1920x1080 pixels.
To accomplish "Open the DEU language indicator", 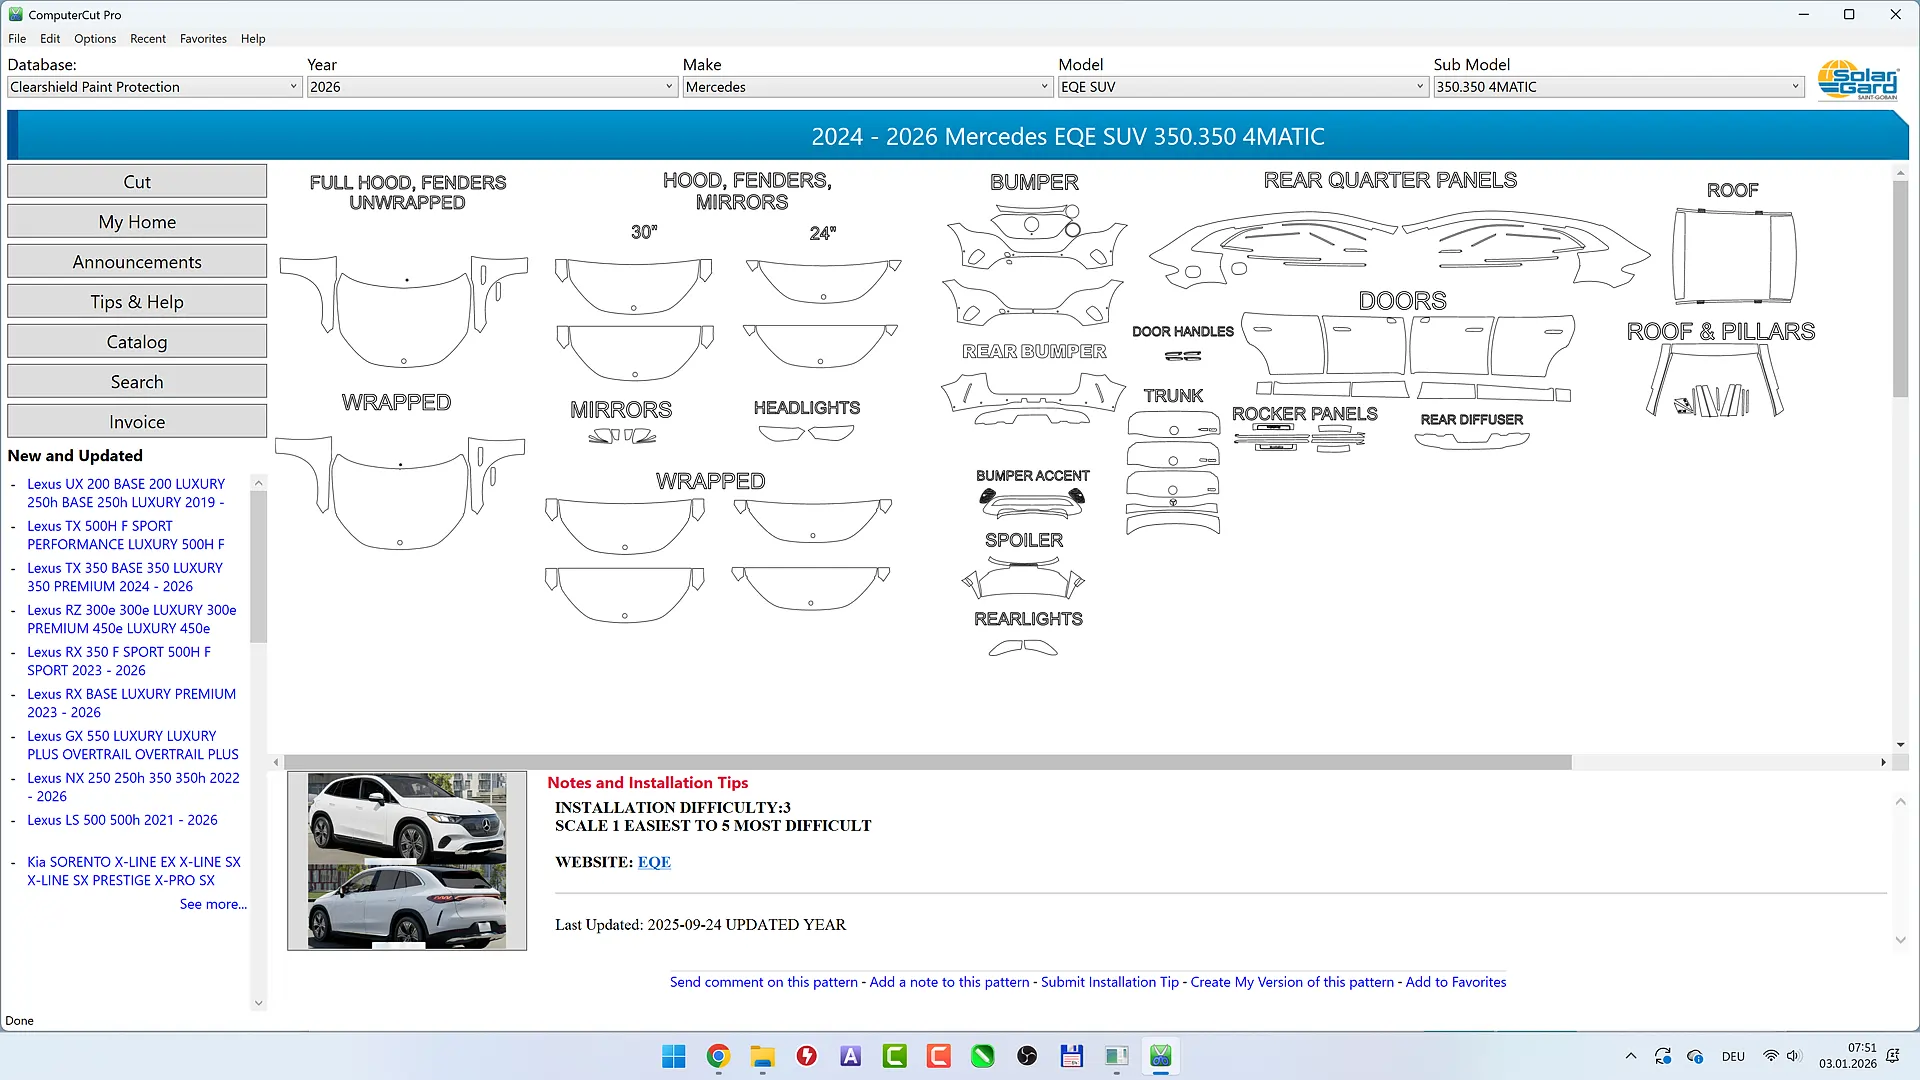I will point(1733,1056).
